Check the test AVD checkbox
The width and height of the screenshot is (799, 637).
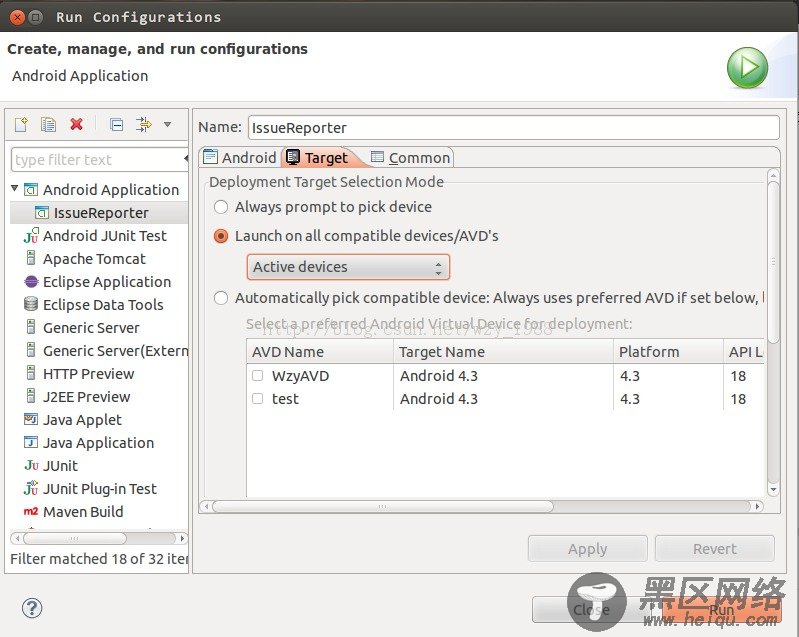pyautogui.click(x=258, y=399)
